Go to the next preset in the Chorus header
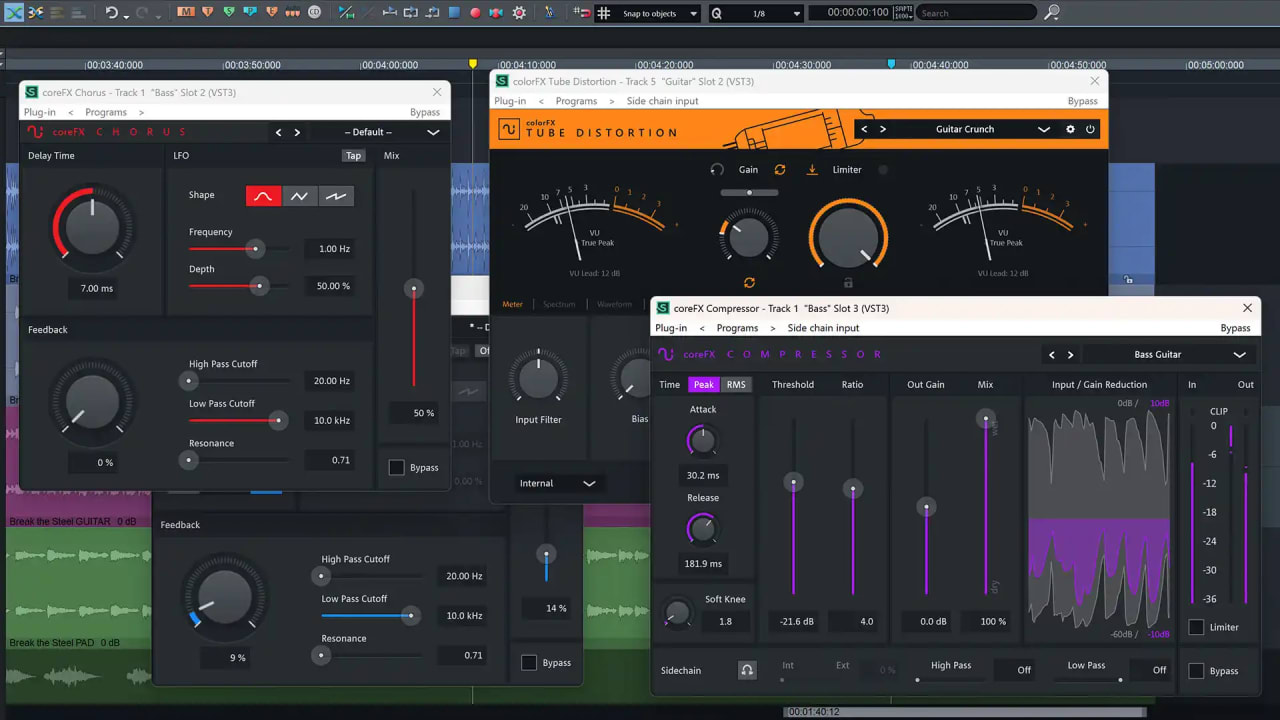 click(297, 132)
